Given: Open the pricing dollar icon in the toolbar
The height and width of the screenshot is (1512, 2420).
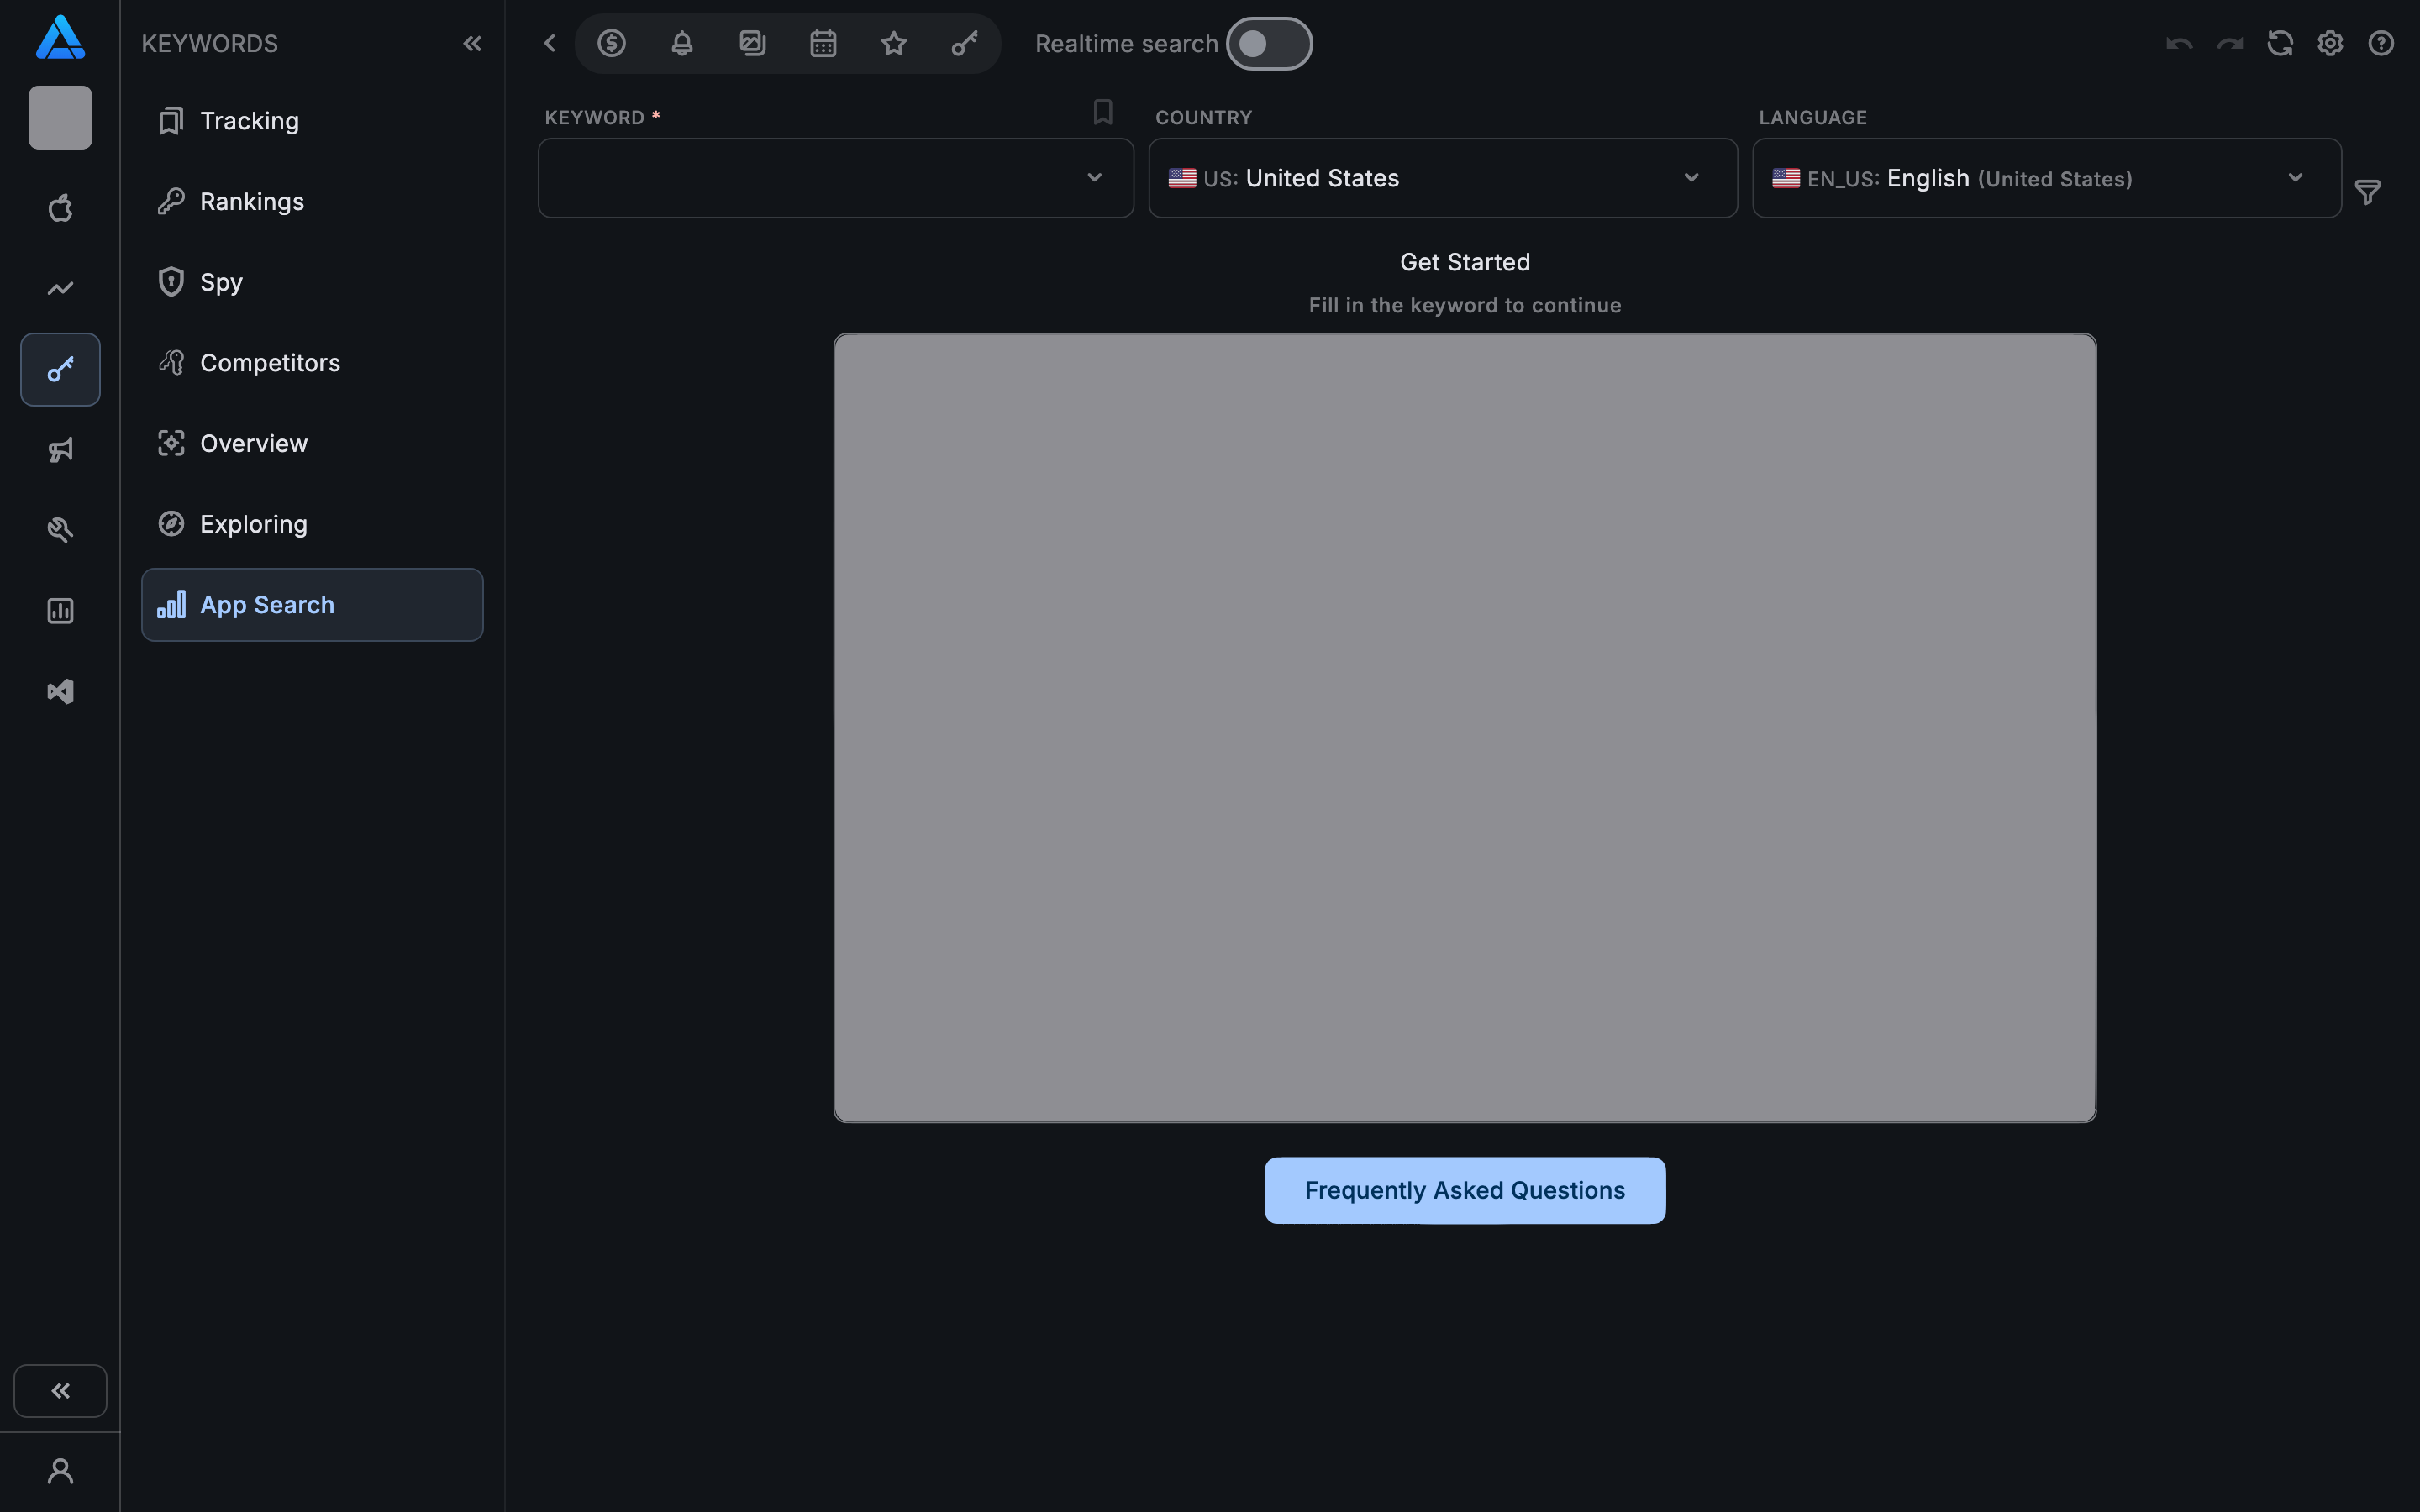Looking at the screenshot, I should coord(612,43).
